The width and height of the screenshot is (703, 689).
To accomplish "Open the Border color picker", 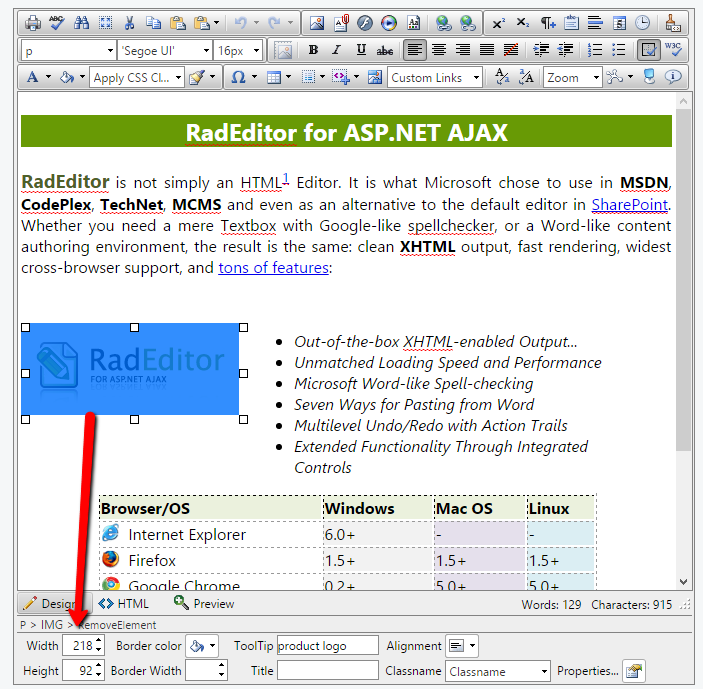I will click(202, 646).
